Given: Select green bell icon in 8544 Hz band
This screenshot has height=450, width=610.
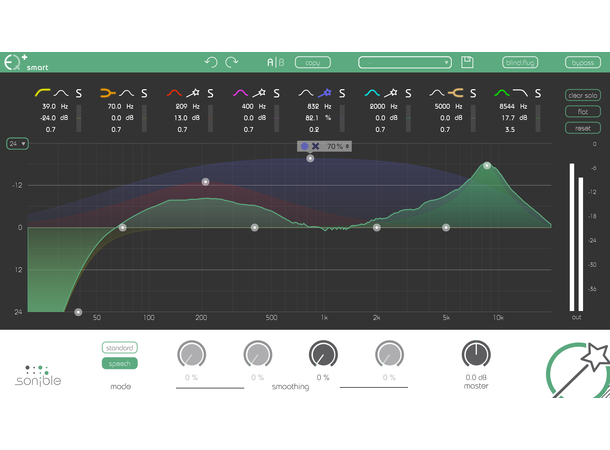Looking at the screenshot, I should pyautogui.click(x=501, y=93).
